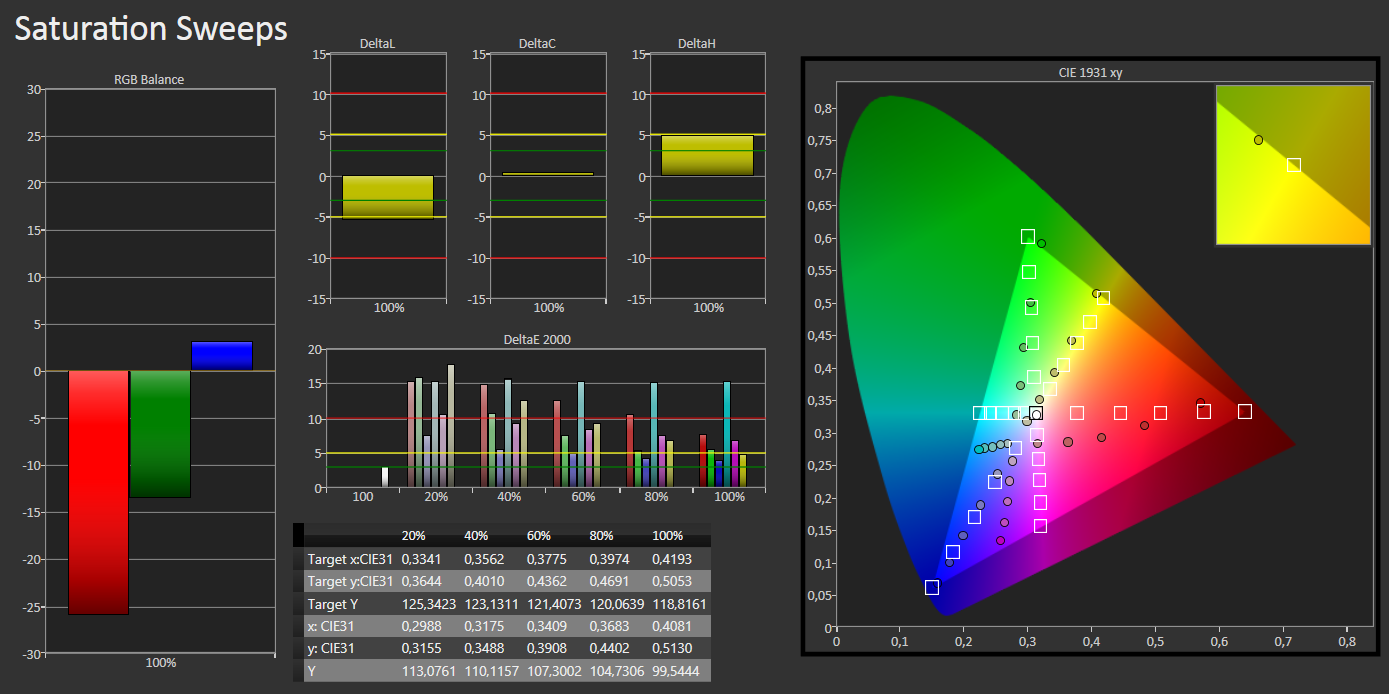Click the Target Y value 121,4073
Screen dimensions: 1389x694
[x=554, y=603]
